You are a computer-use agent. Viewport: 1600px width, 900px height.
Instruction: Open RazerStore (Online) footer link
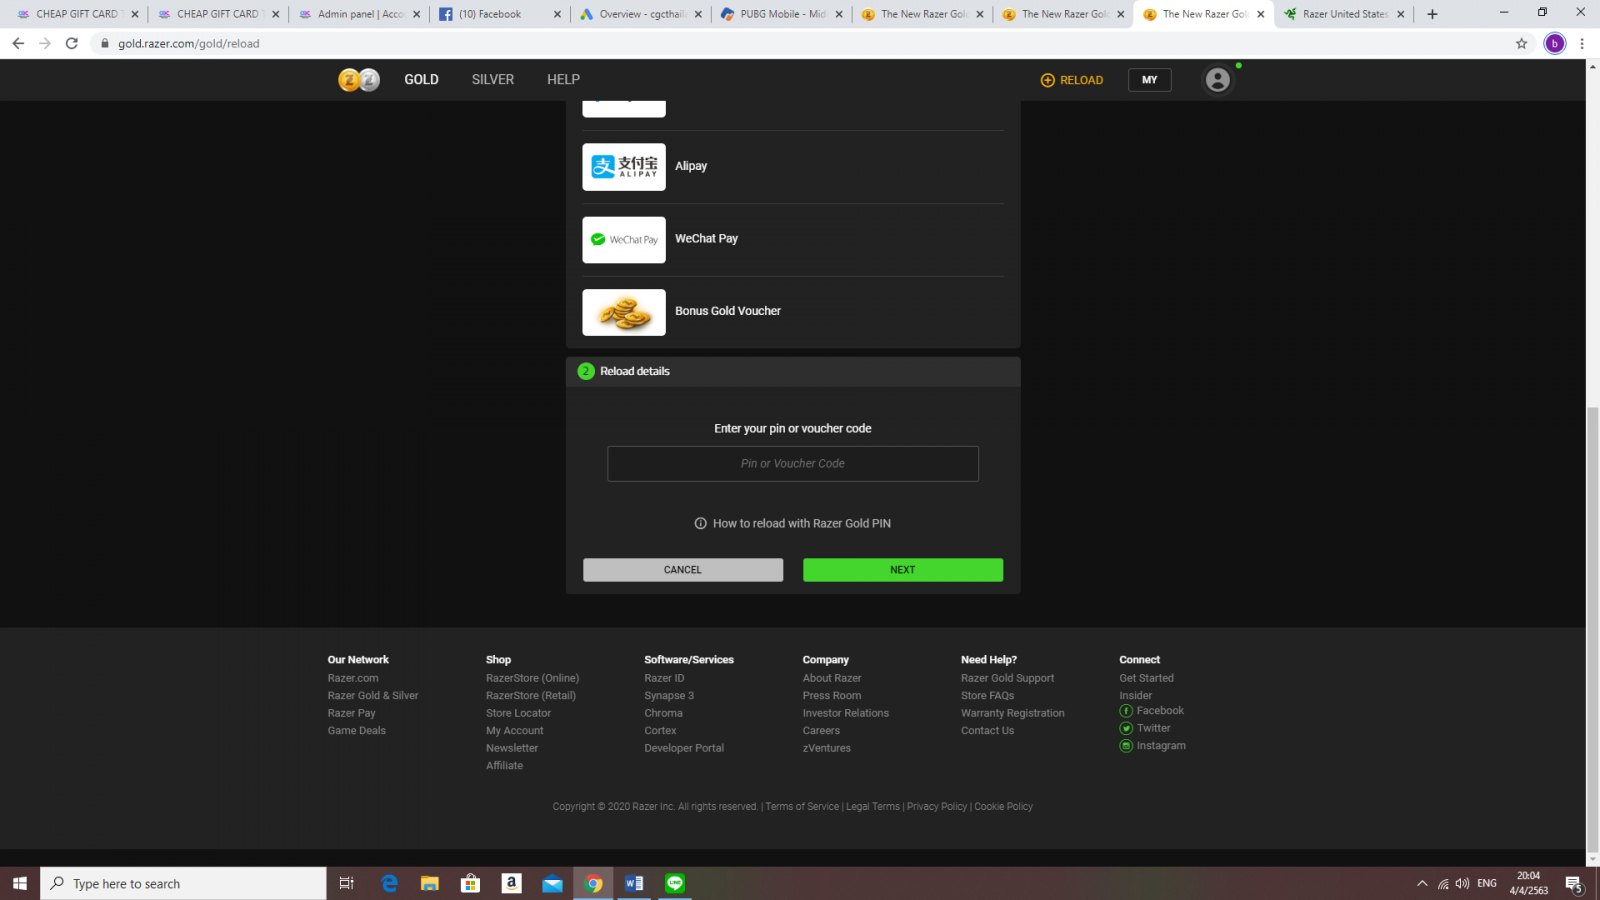(x=532, y=678)
